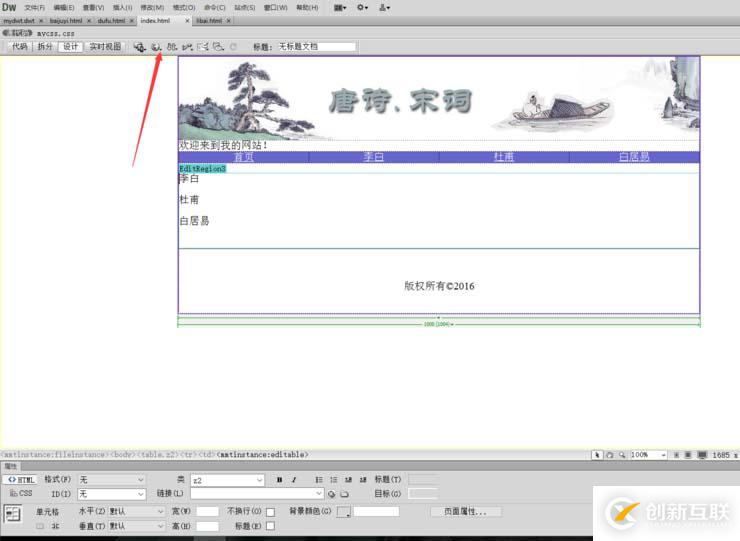Click the 李白 link in navigation bar

[x=374, y=157]
